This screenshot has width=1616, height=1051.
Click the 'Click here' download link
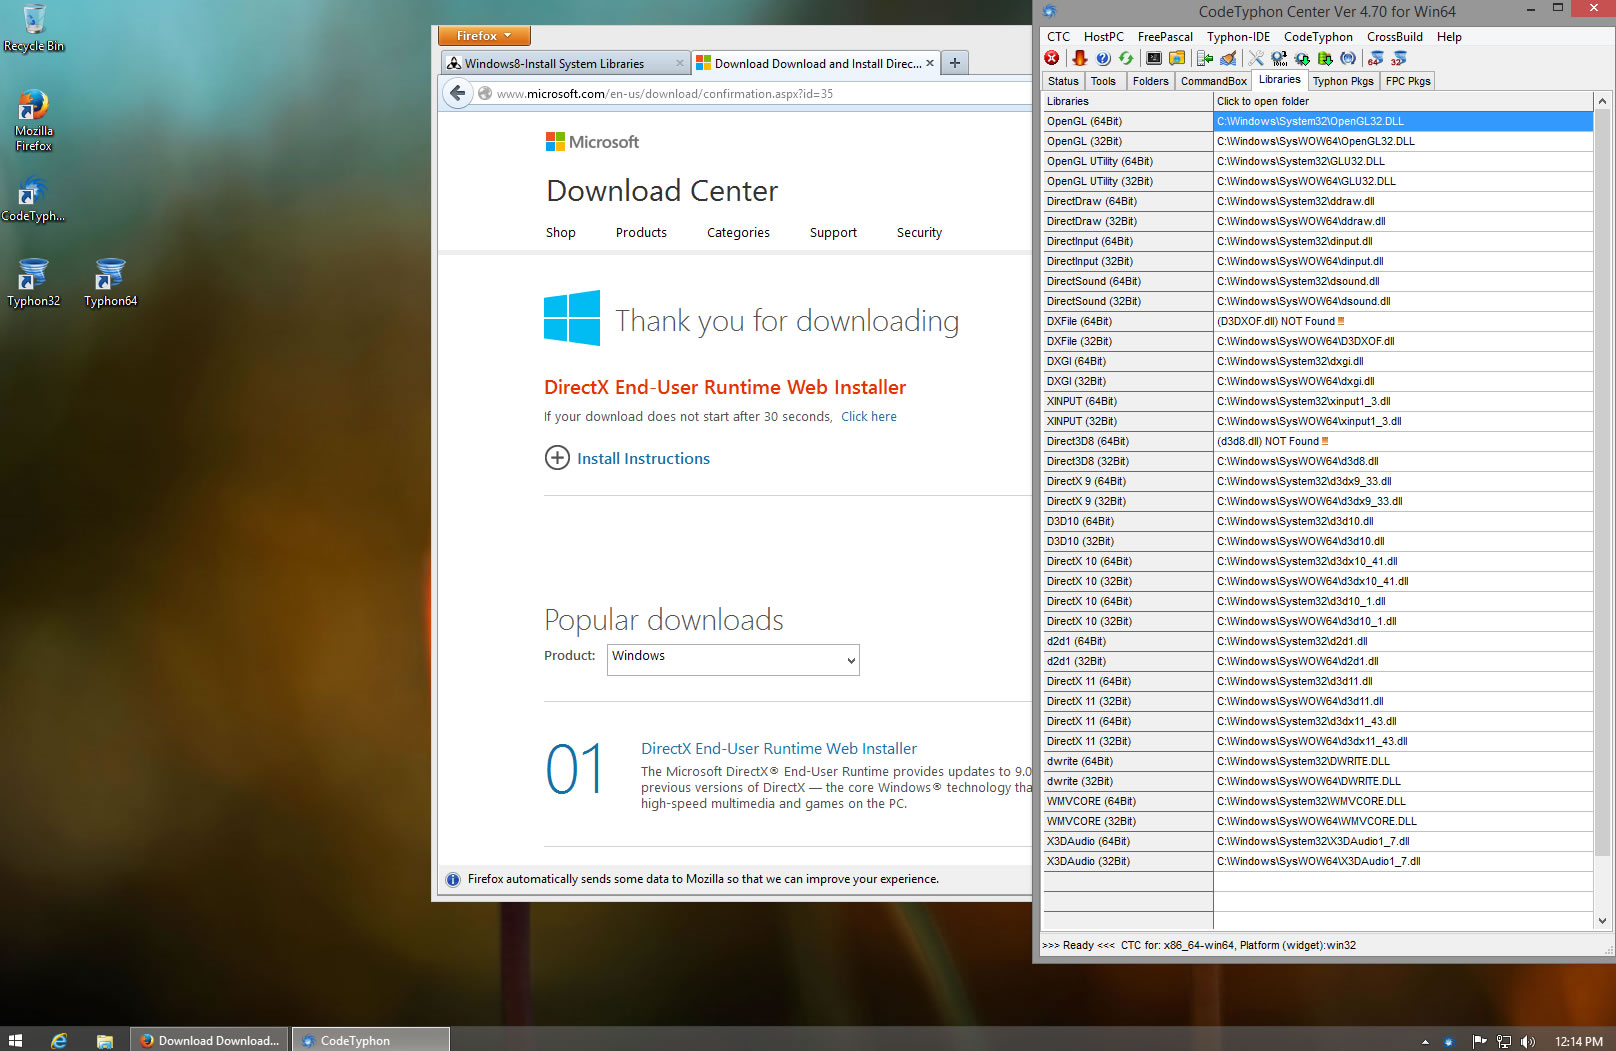coord(868,417)
